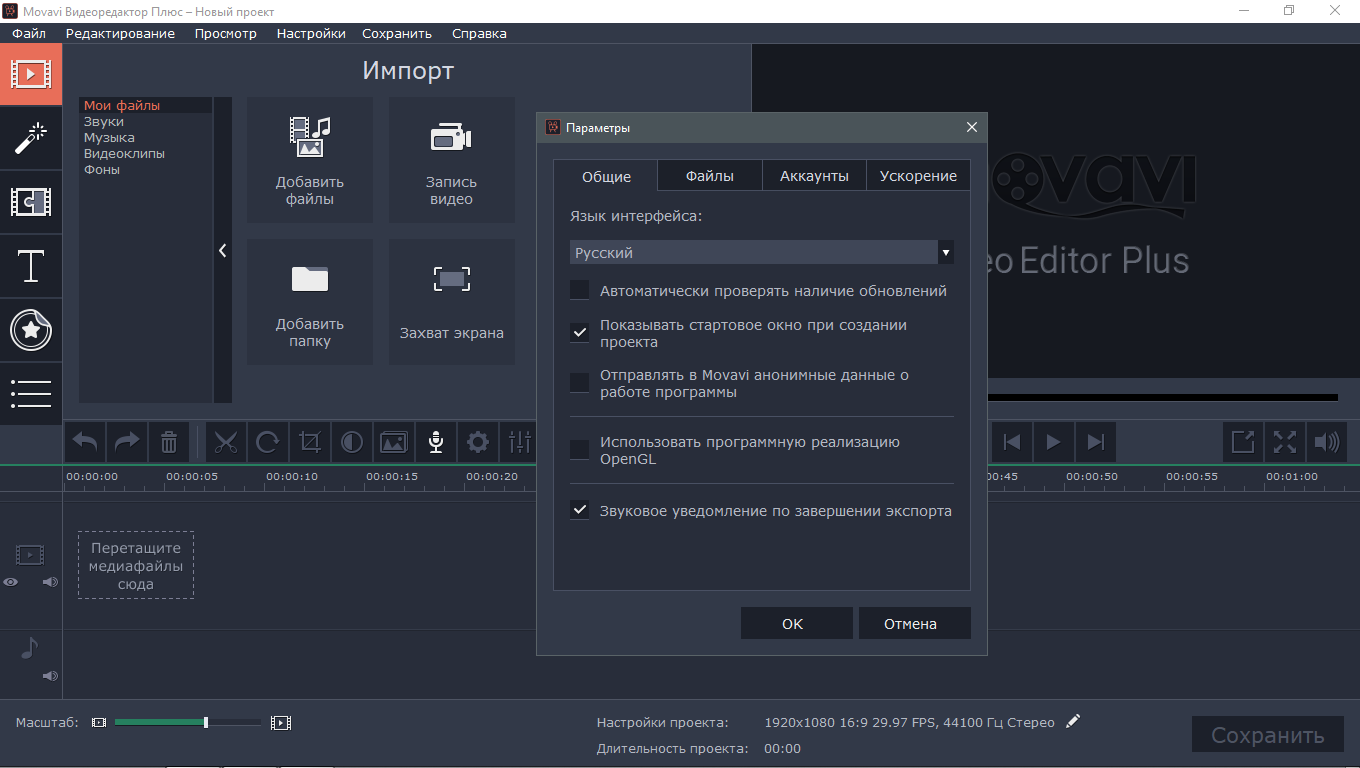Select the Crop tool icon
Viewport: 1360px width, 768px height.
click(310, 442)
